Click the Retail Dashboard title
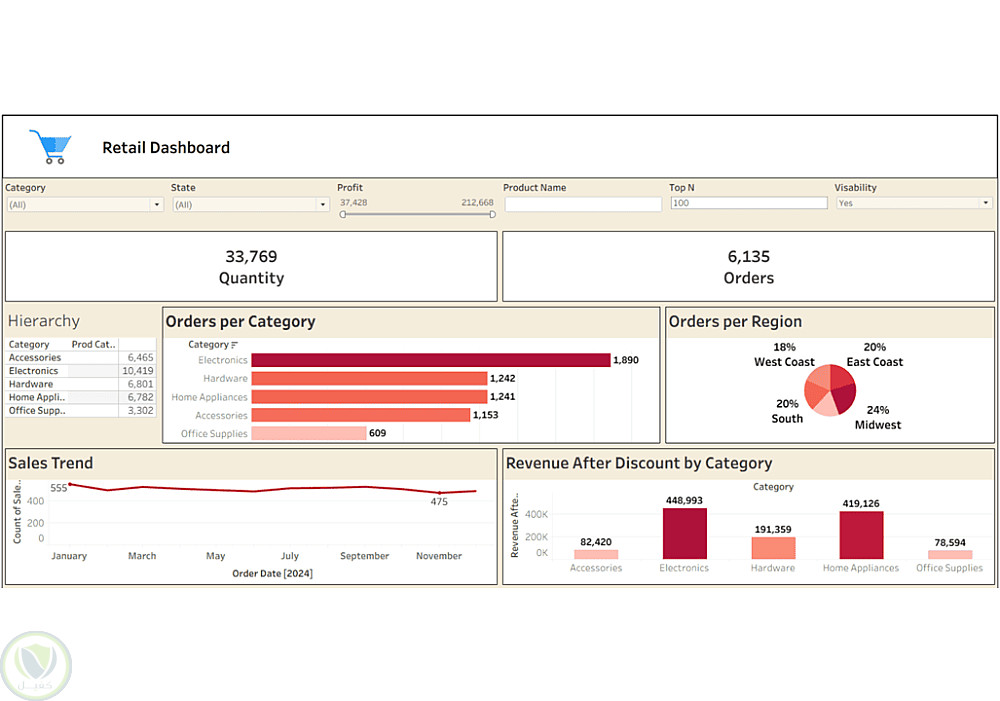 pos(166,147)
